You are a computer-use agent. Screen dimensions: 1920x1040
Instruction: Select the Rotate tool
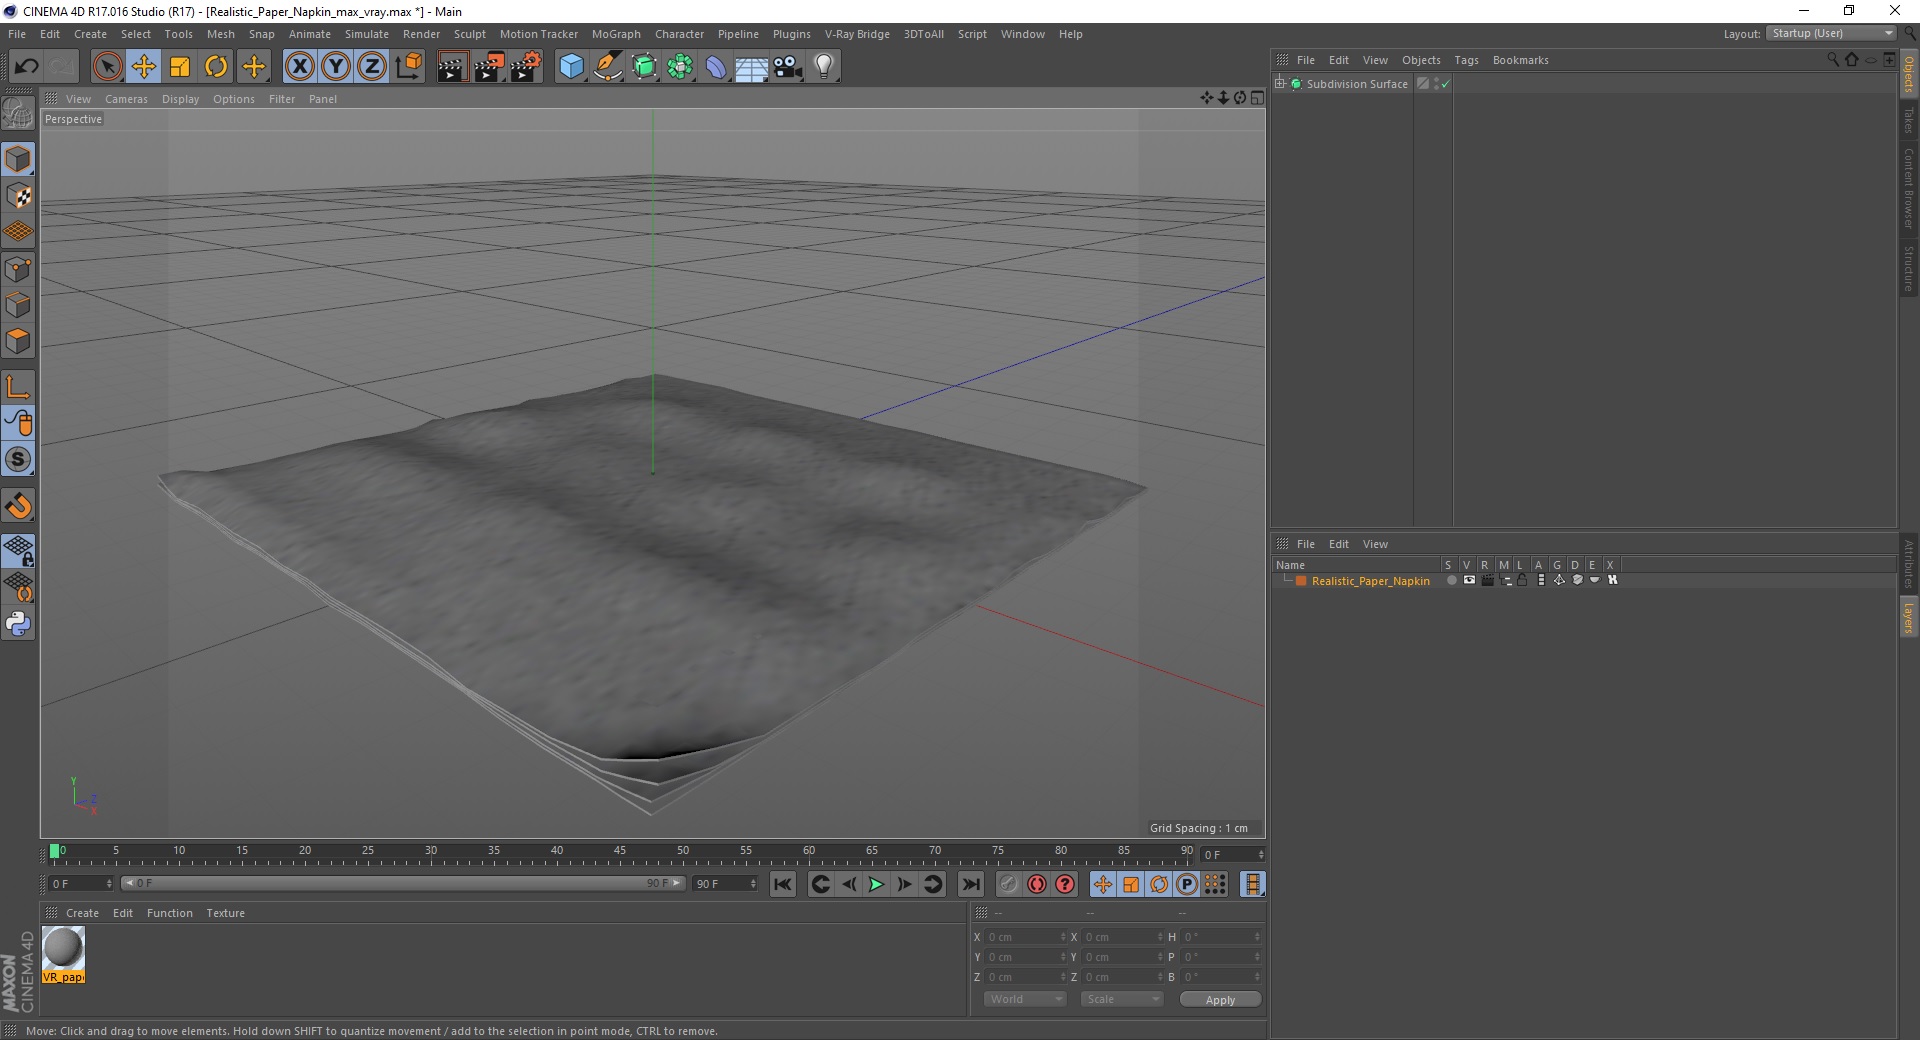[x=216, y=67]
